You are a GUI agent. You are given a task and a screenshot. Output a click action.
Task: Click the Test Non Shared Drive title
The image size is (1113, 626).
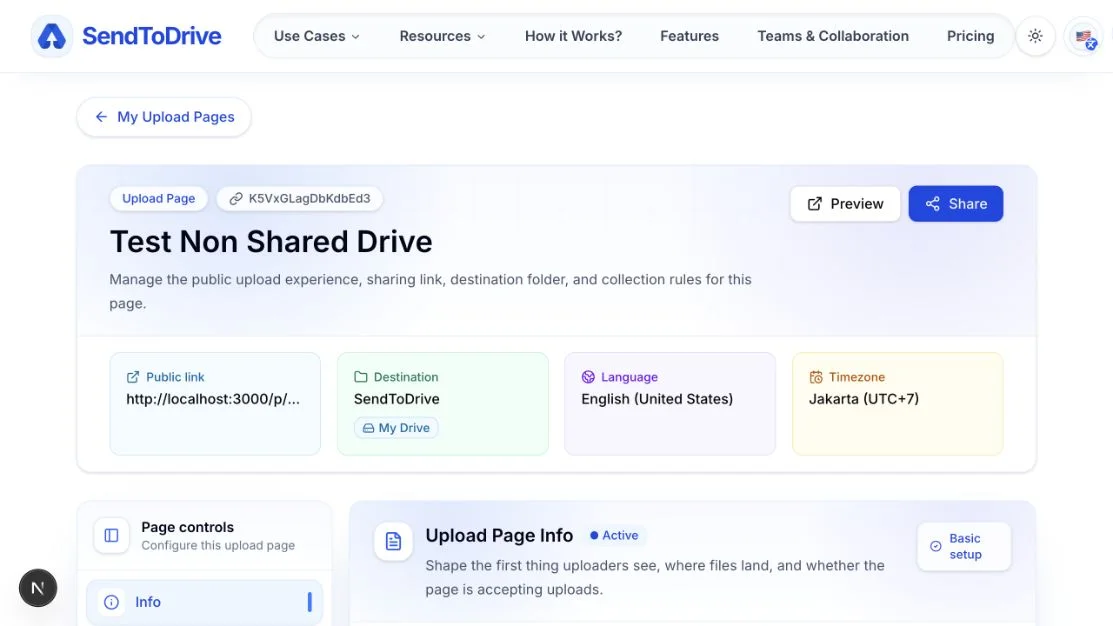(x=271, y=242)
